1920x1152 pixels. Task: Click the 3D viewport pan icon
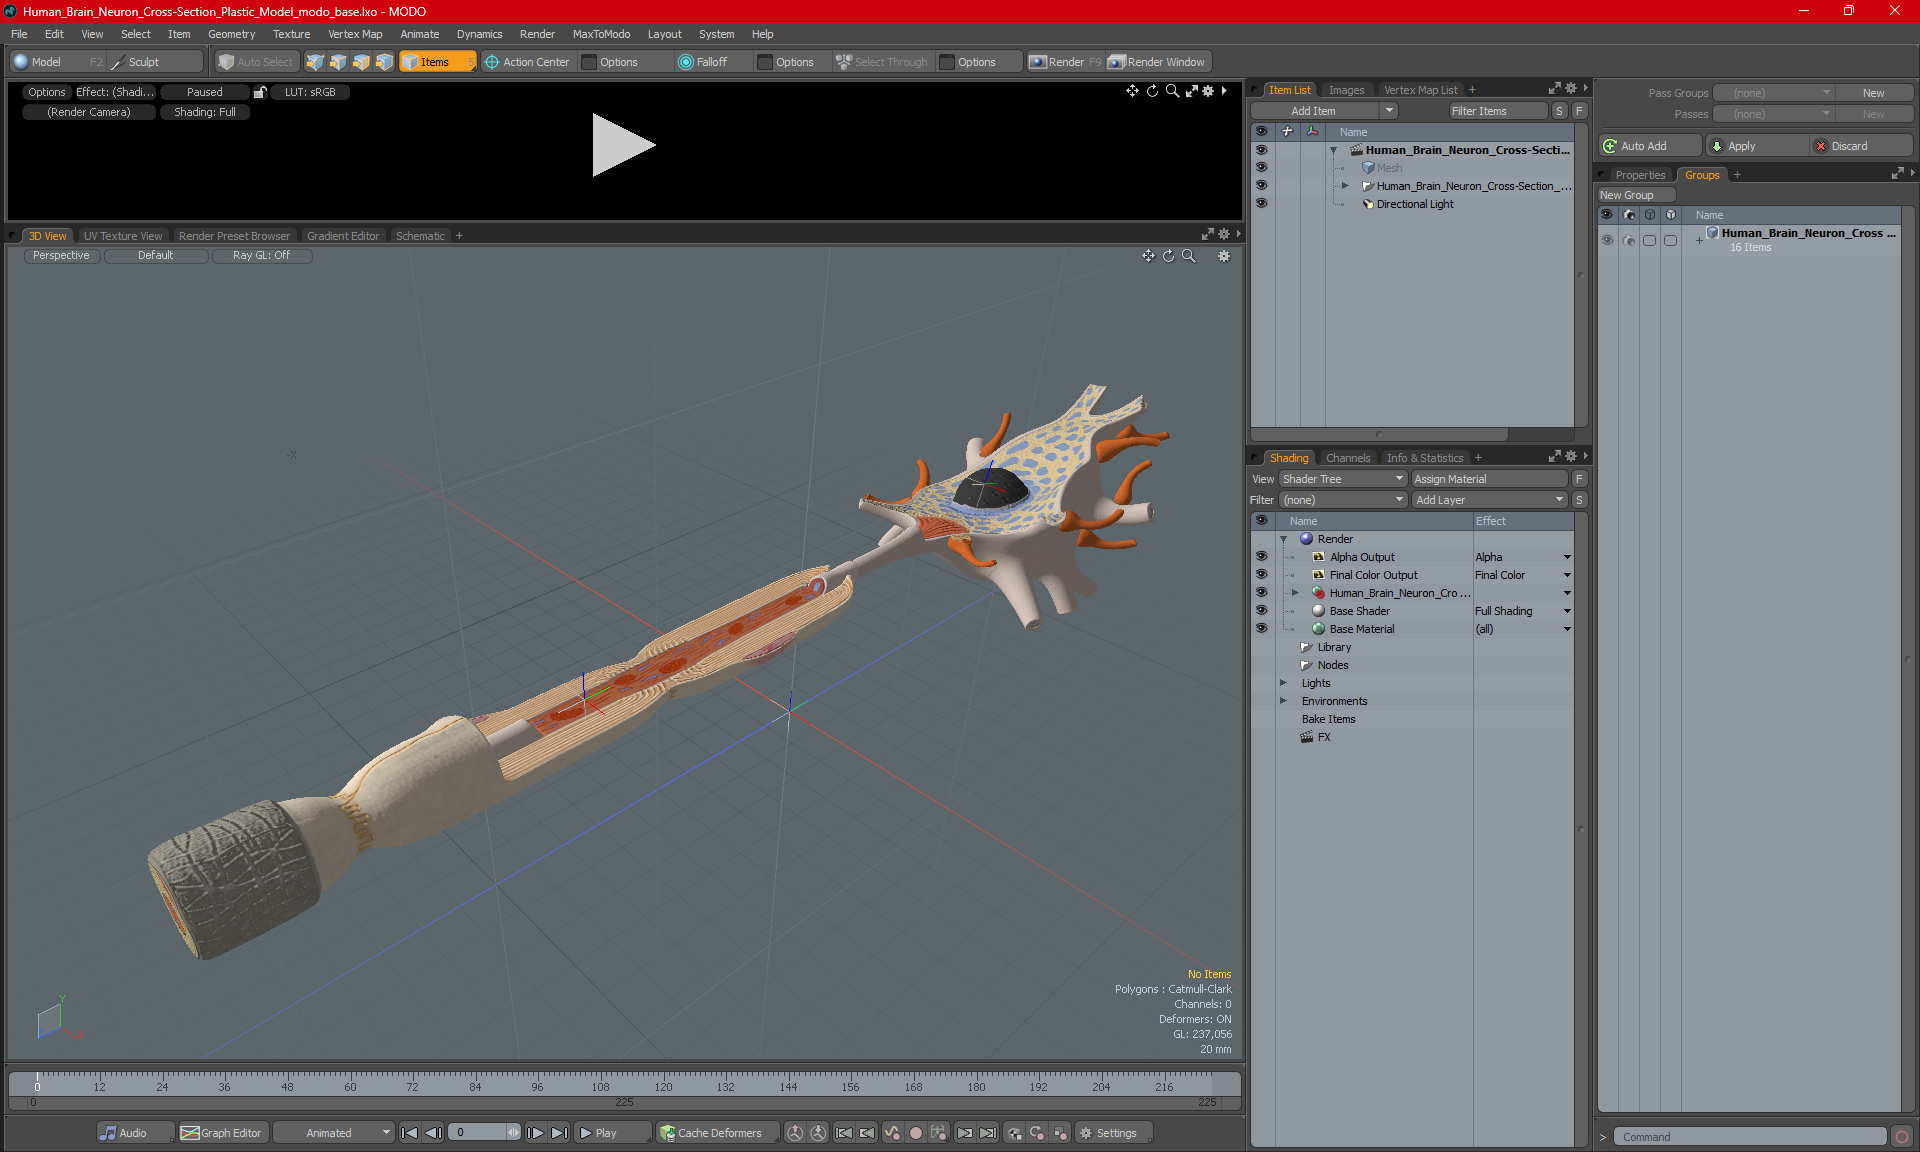click(1148, 256)
